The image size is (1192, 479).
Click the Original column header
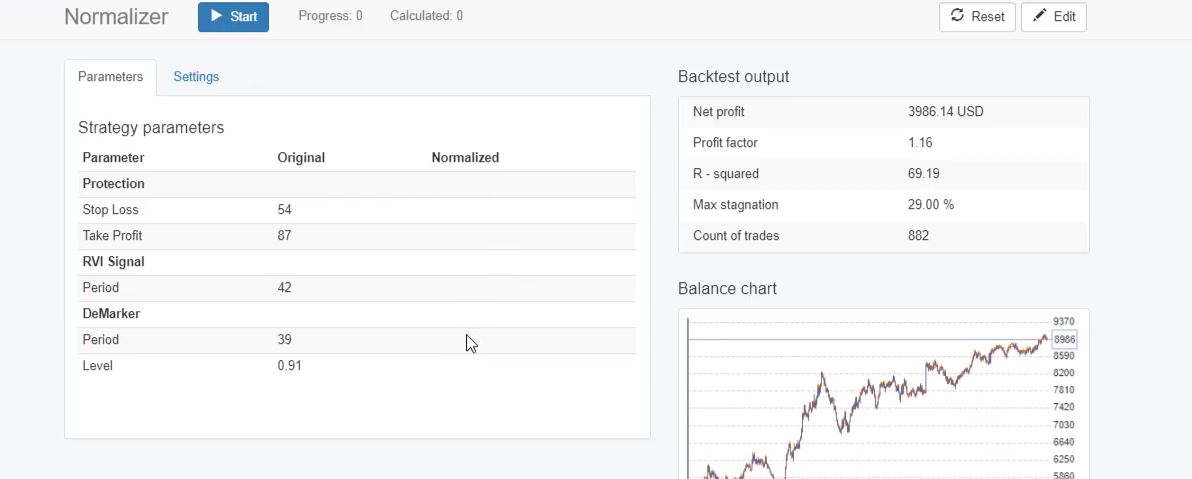tap(301, 158)
